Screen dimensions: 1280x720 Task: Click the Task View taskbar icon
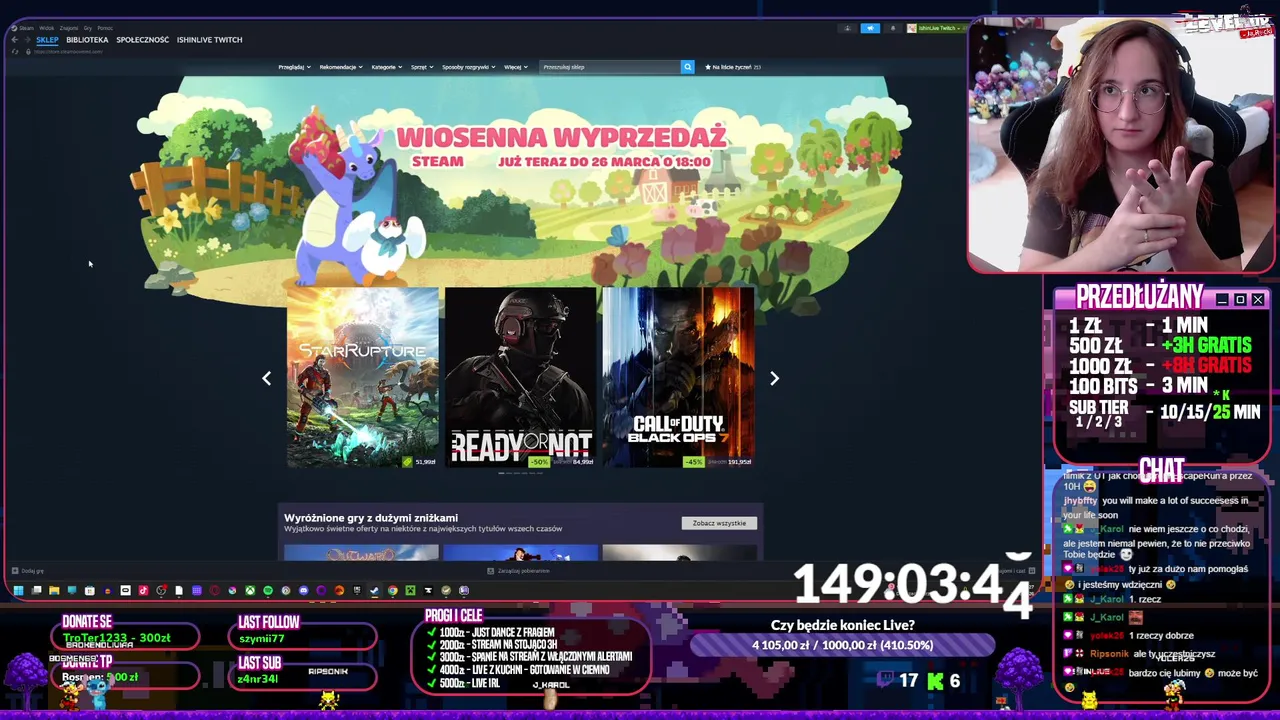(36, 590)
